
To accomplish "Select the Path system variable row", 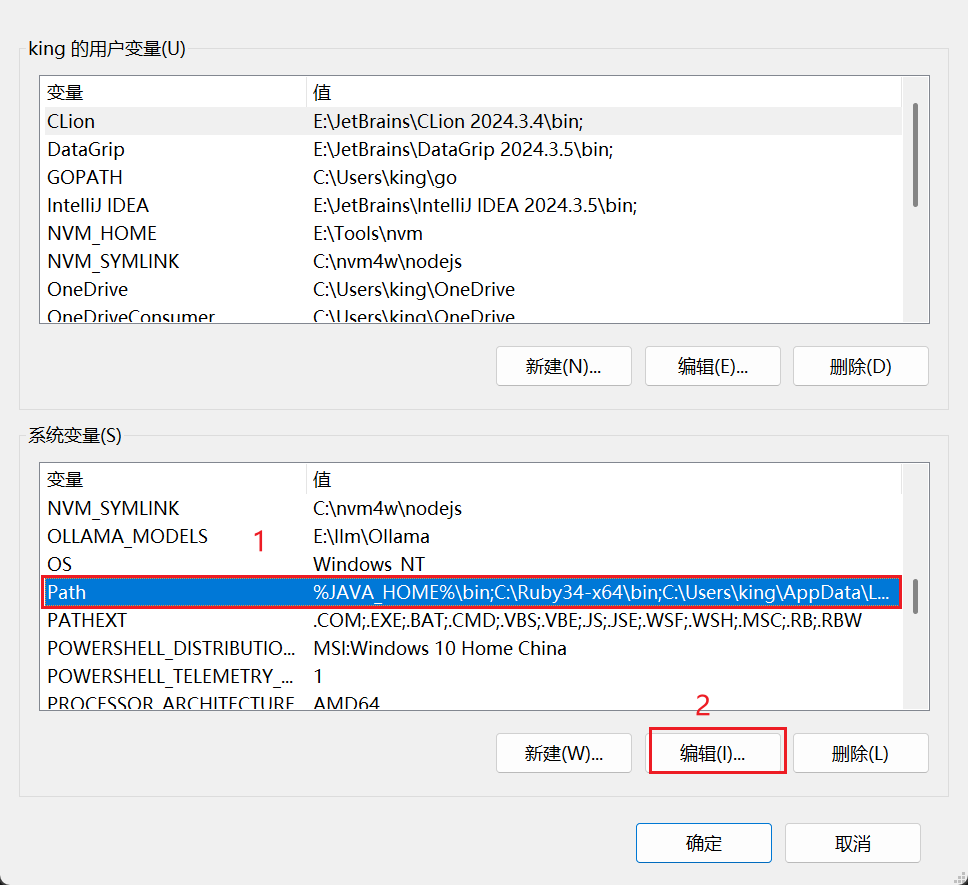I will pyautogui.click(x=470, y=592).
